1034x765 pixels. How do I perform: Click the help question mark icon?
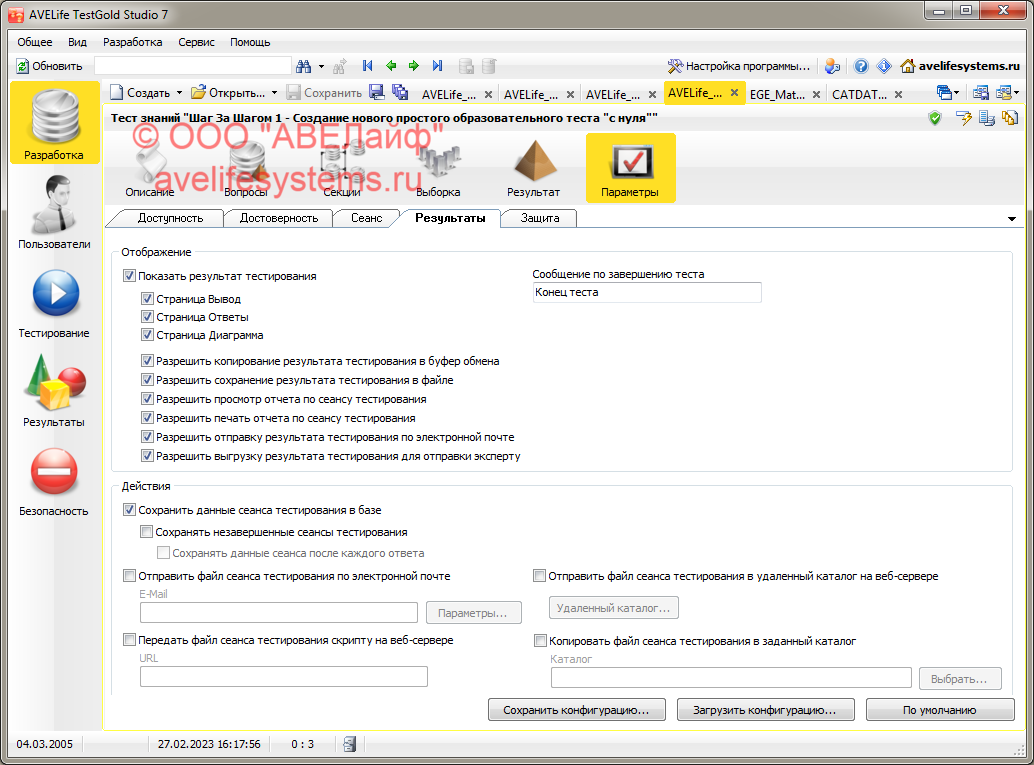pos(861,66)
